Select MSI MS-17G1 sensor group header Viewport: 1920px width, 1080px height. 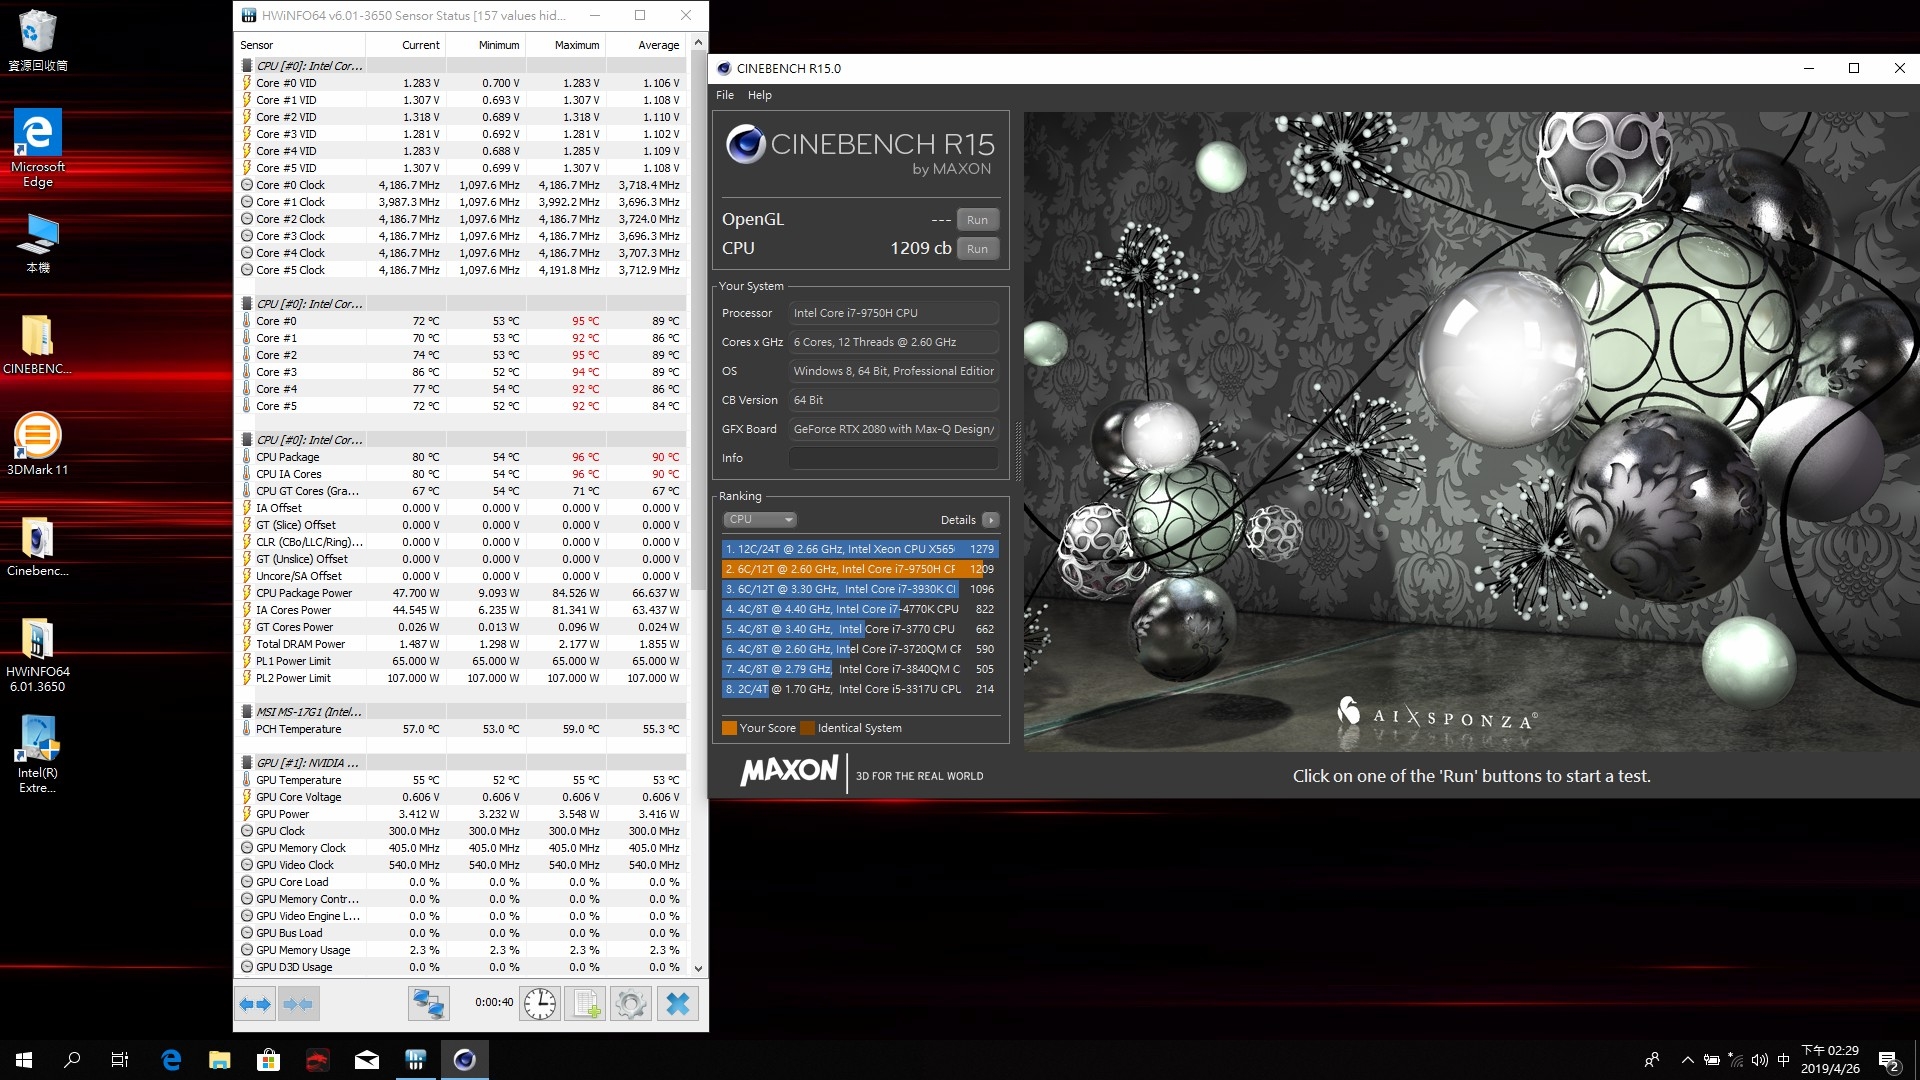click(x=461, y=712)
